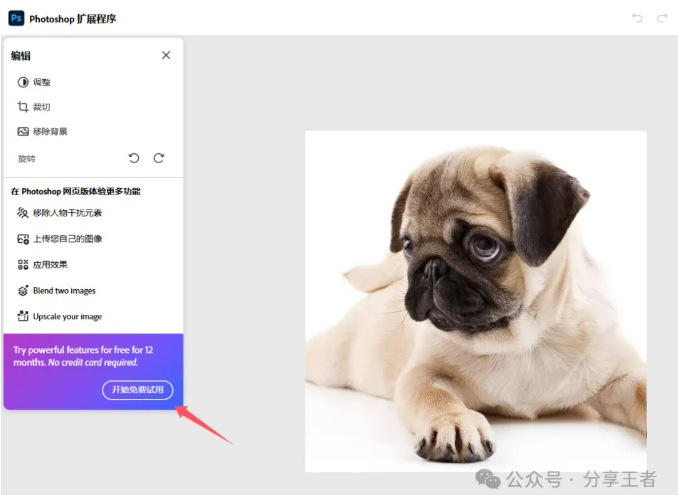678x495 pixels.
Task: Click the Photoshop 扩展程序 title
Action: tap(73, 18)
